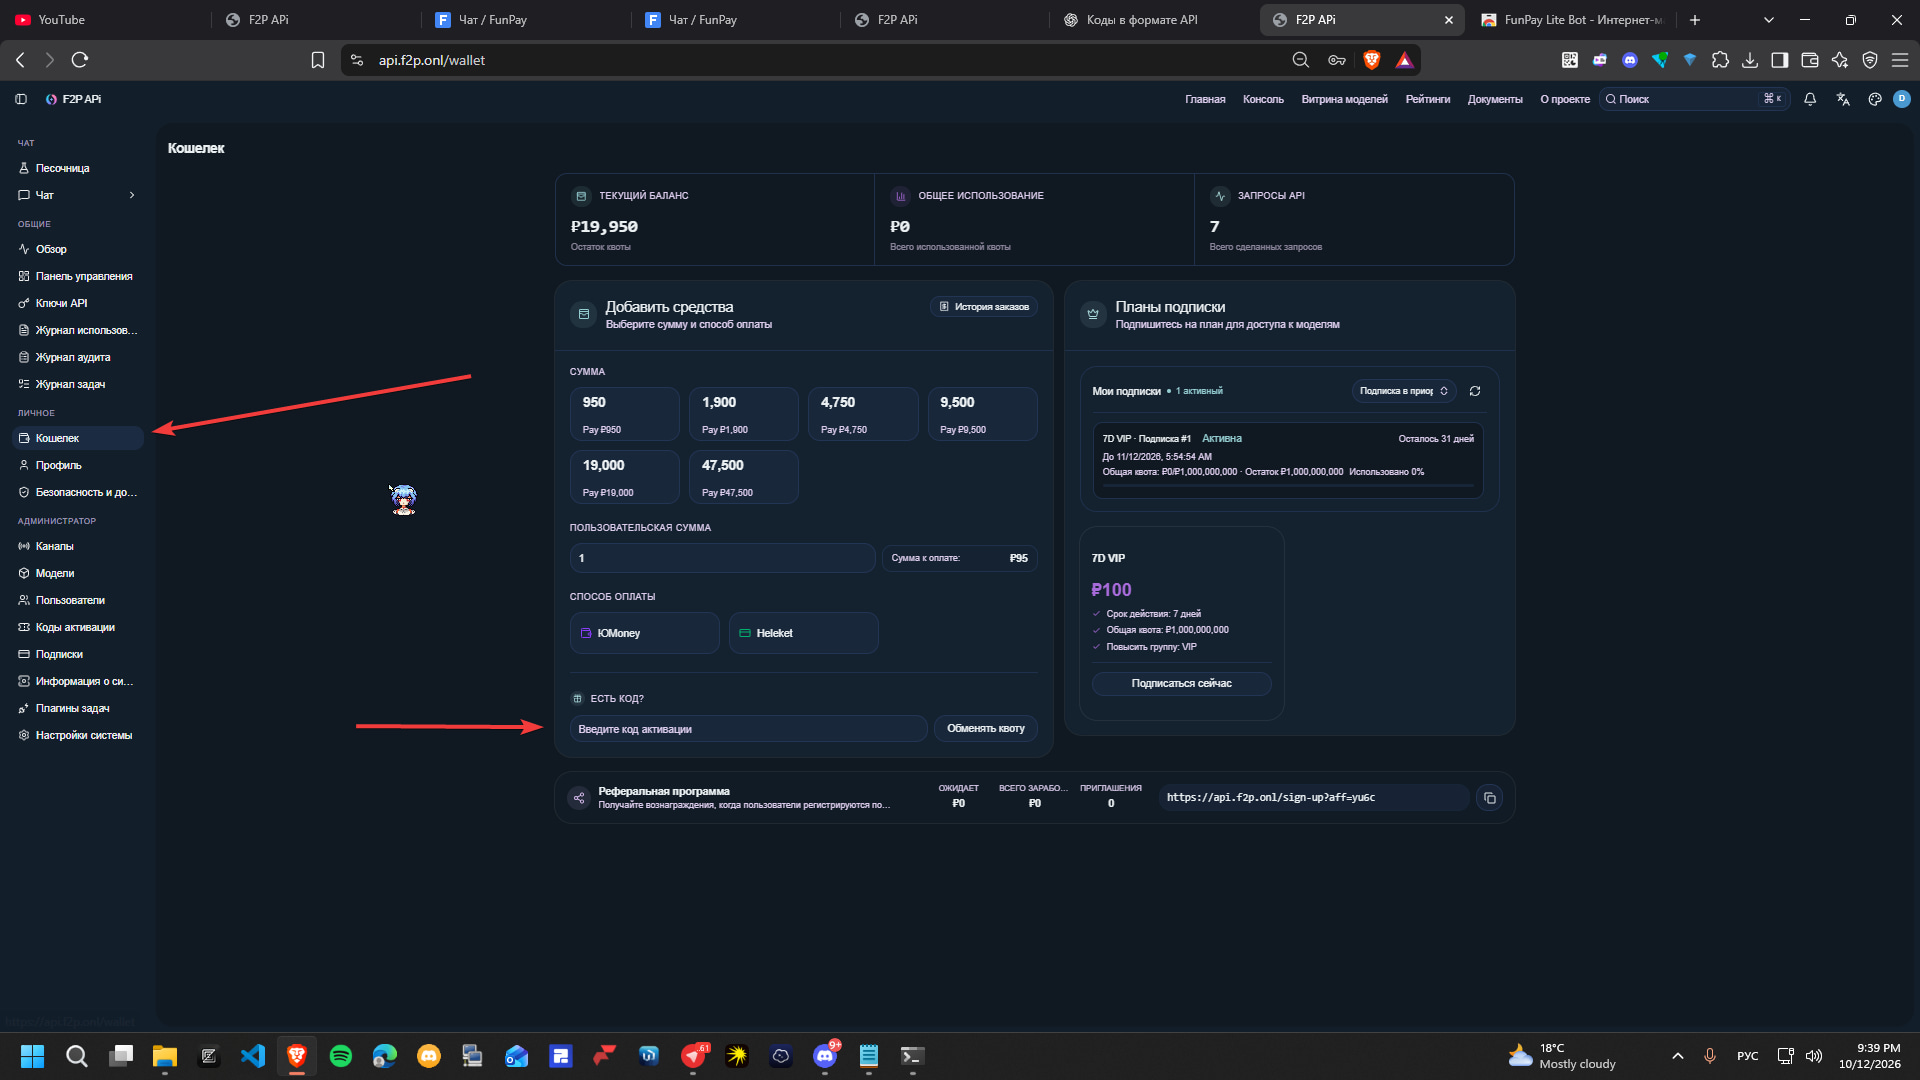Open Витрина моделей in the top menu
This screenshot has width=1920, height=1080.
tap(1344, 99)
